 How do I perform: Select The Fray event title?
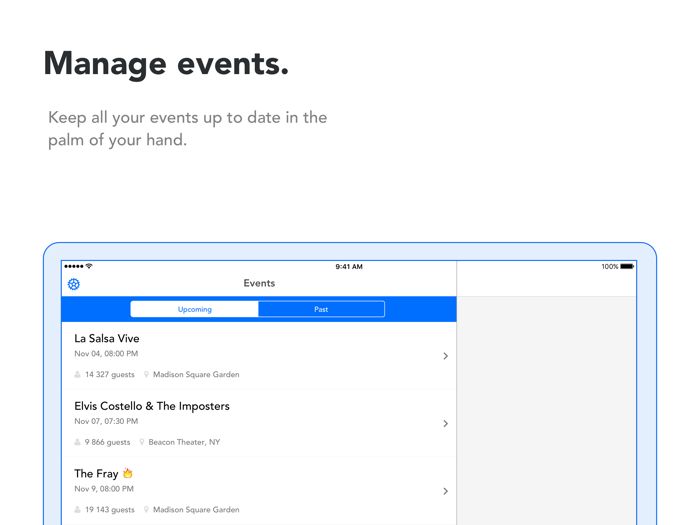point(96,474)
